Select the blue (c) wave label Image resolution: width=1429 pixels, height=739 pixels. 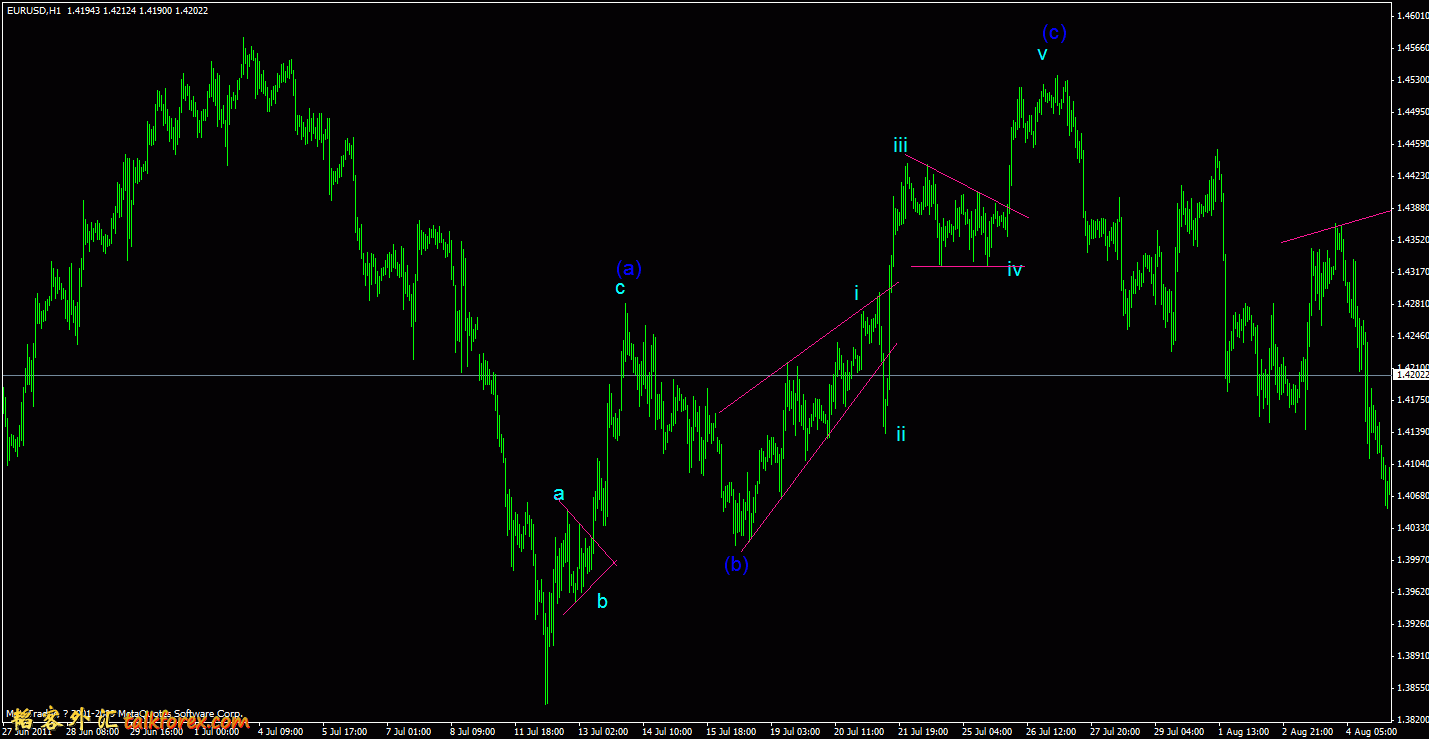coord(1054,32)
